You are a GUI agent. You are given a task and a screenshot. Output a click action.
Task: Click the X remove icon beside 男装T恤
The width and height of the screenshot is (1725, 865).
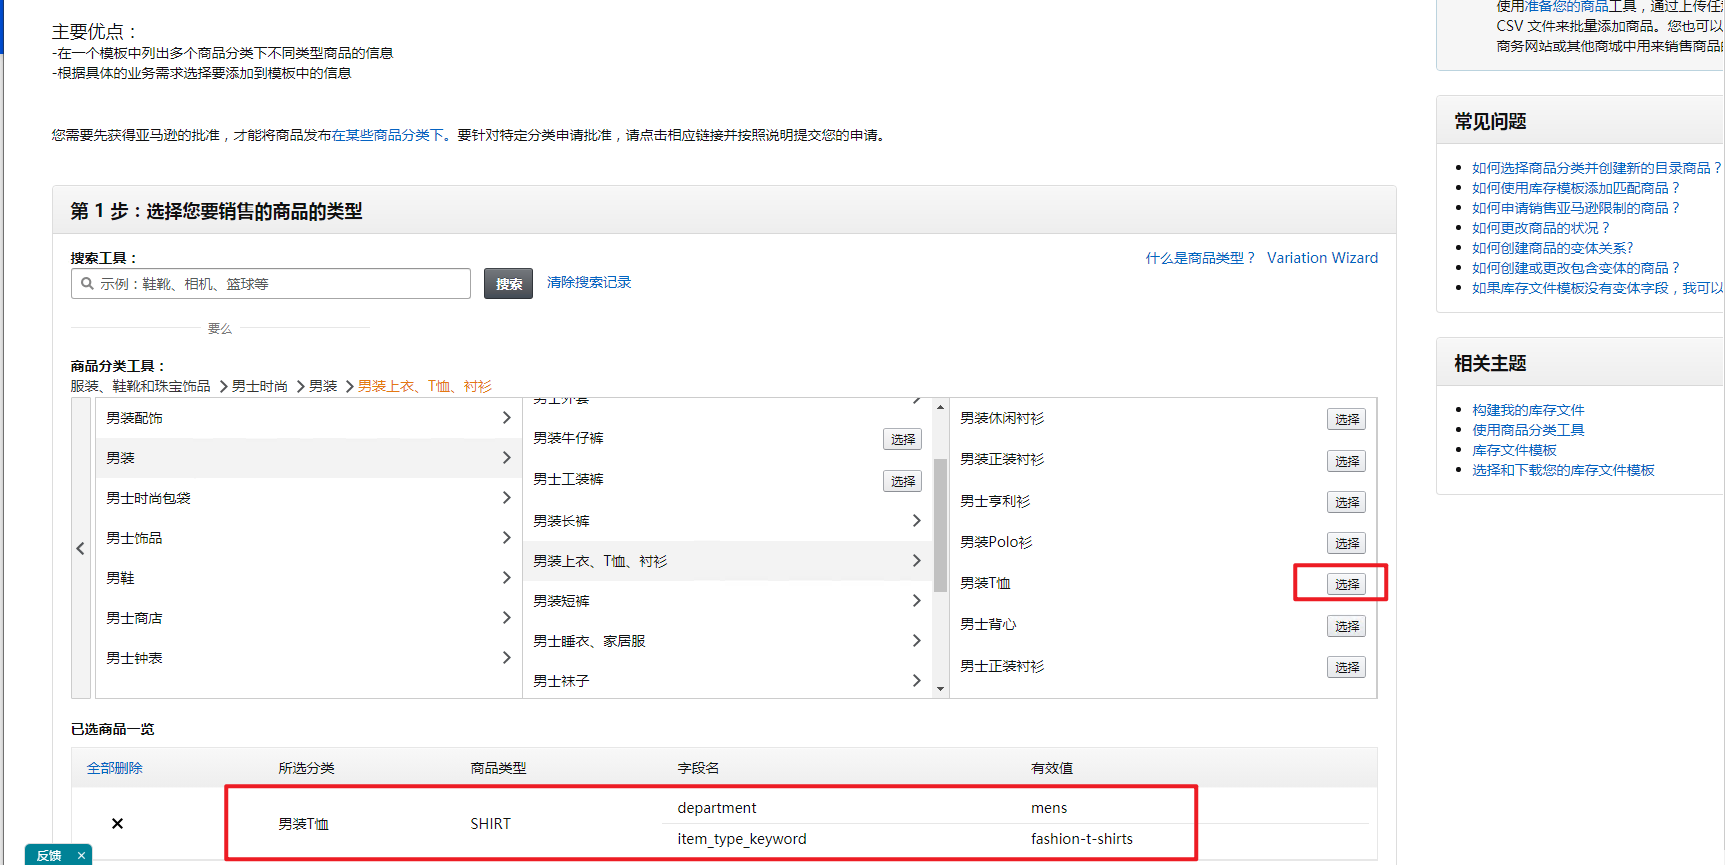pyautogui.click(x=117, y=823)
